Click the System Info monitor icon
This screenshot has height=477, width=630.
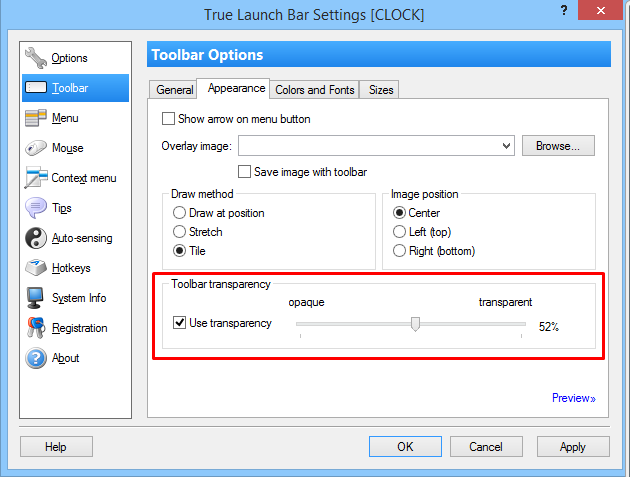pyautogui.click(x=36, y=298)
